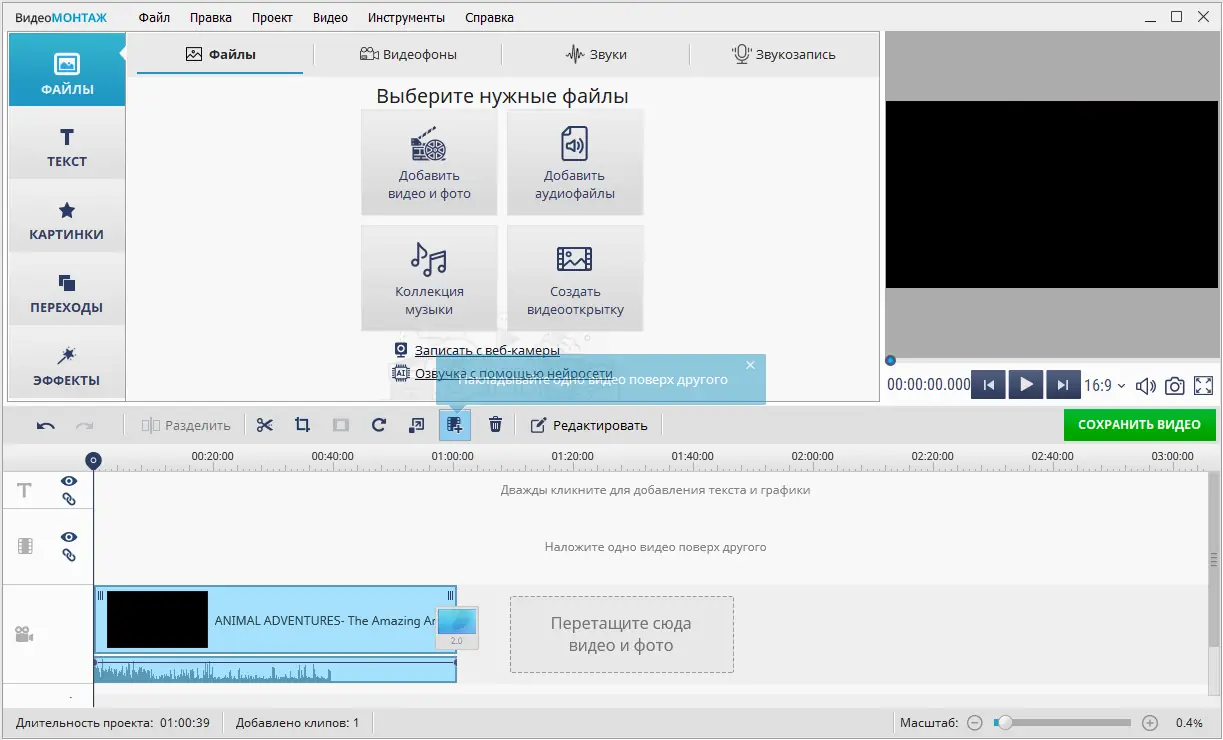The image size is (1223, 740).
Task: Select the crop tool icon
Action: point(302,425)
